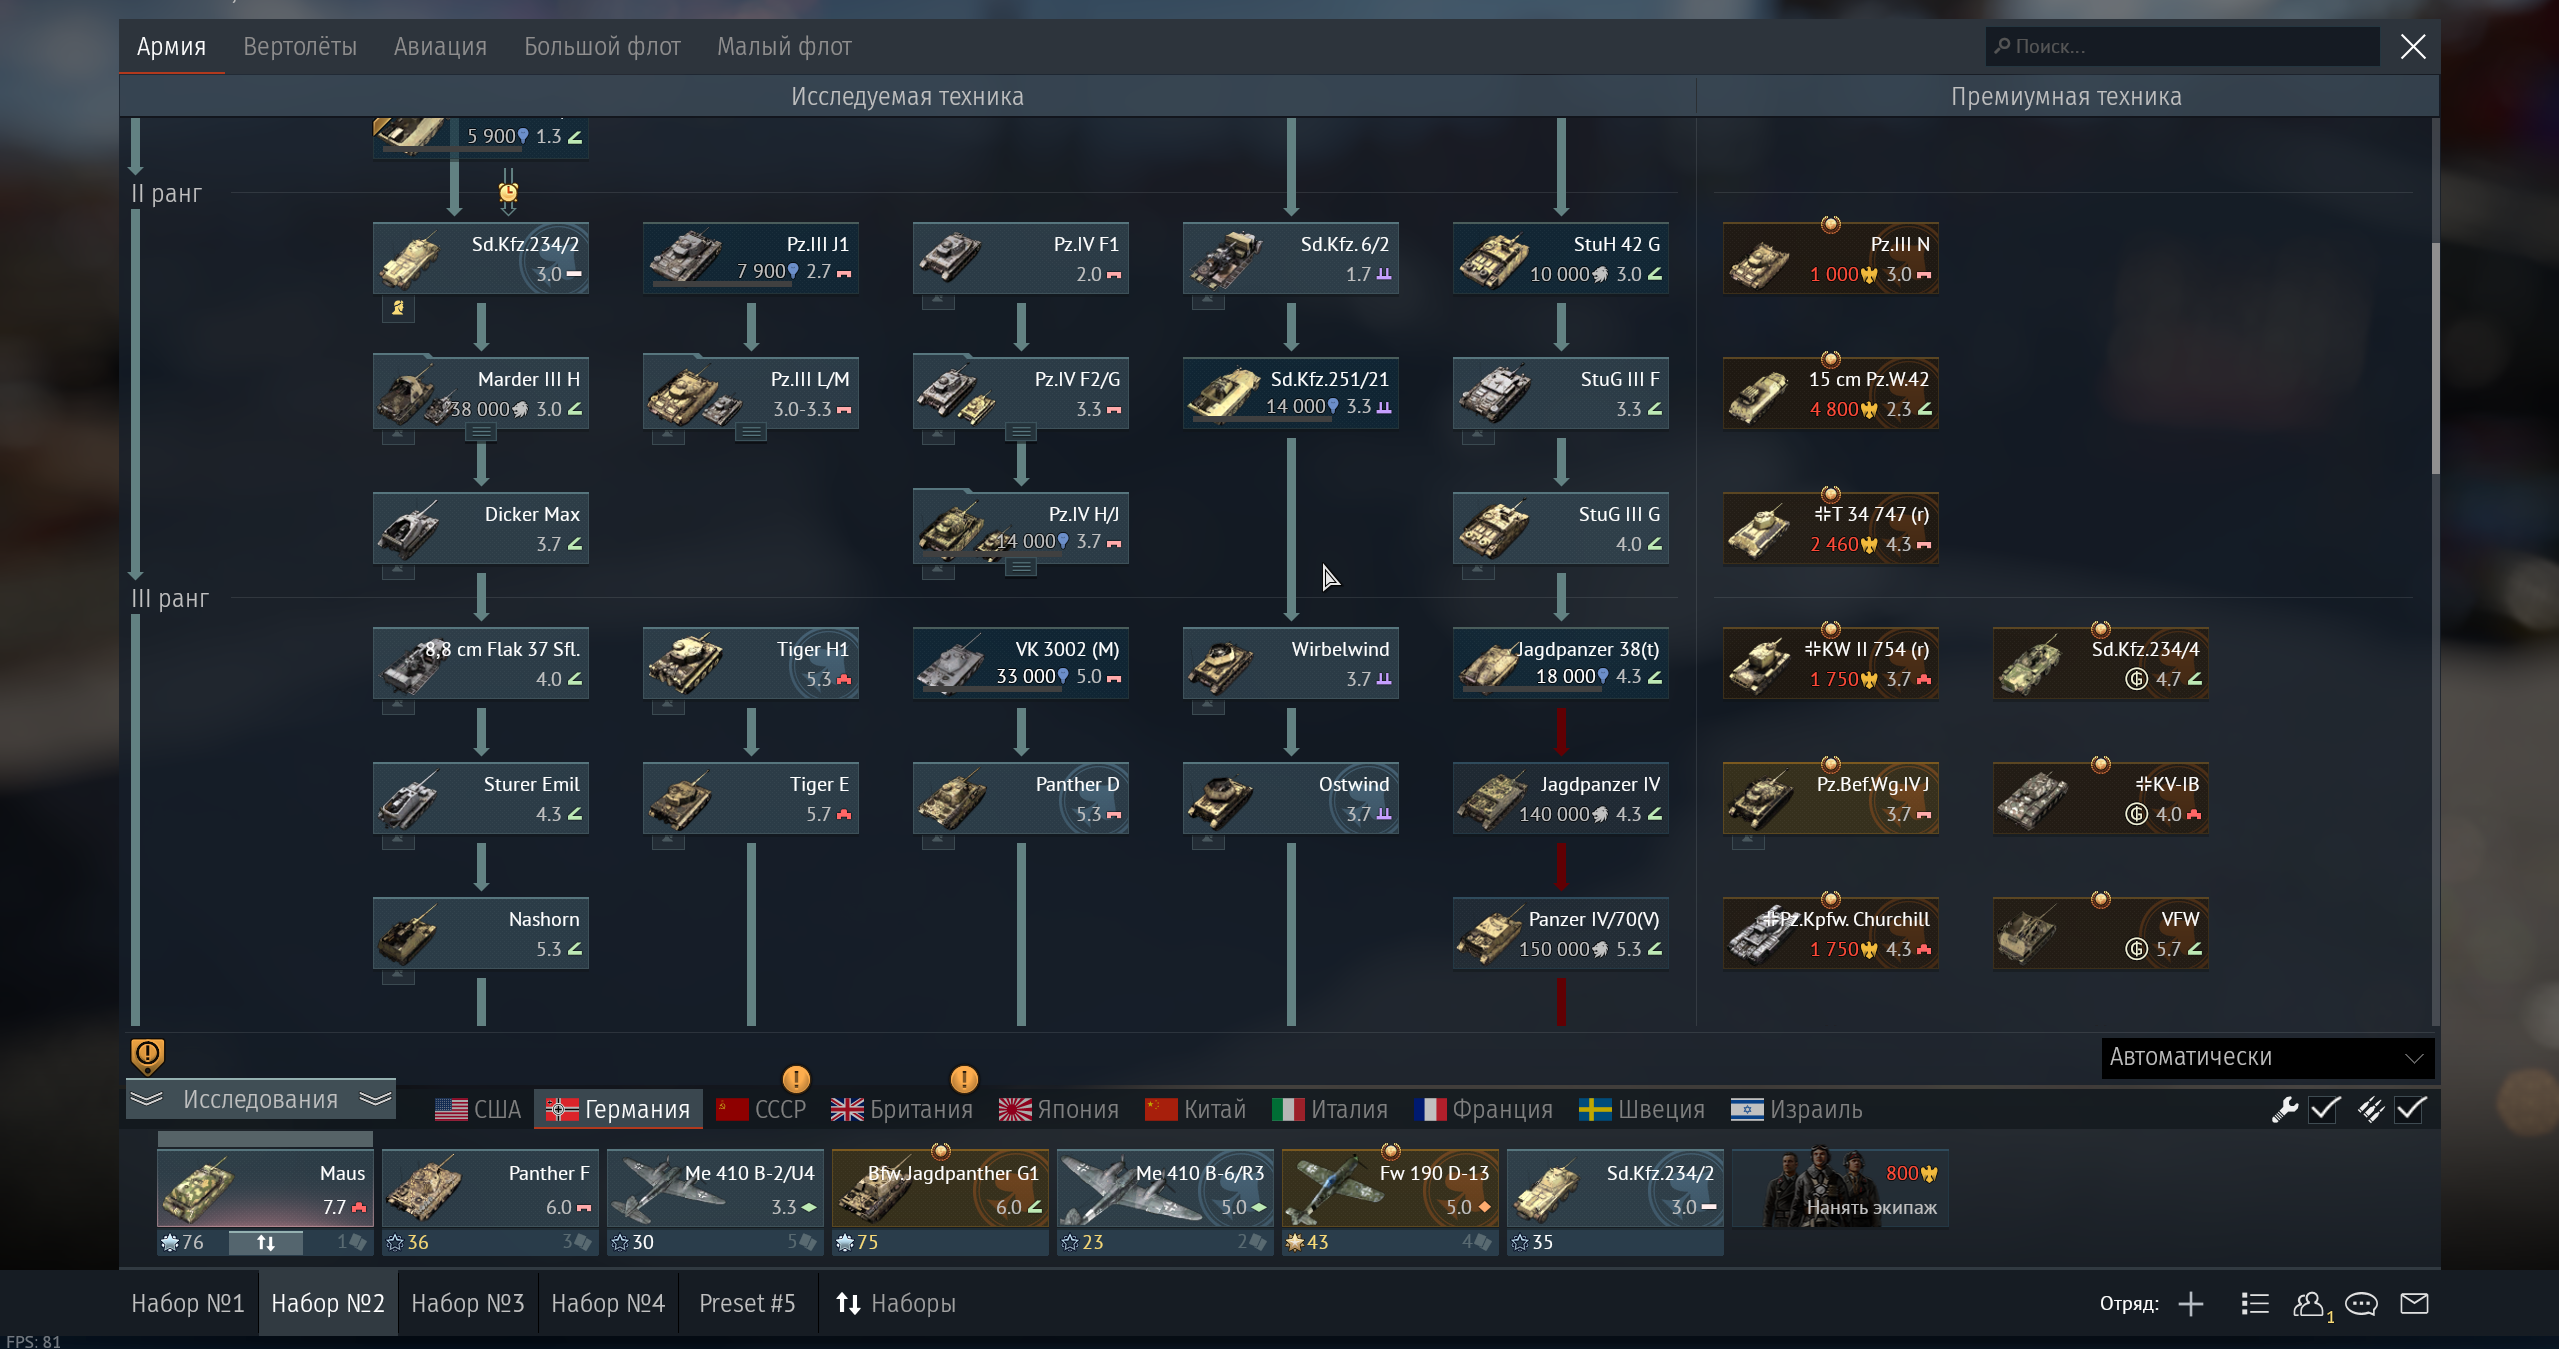Image resolution: width=2559 pixels, height=1349 pixels.
Task: Select the Maus crew slot
Action: point(265,1189)
